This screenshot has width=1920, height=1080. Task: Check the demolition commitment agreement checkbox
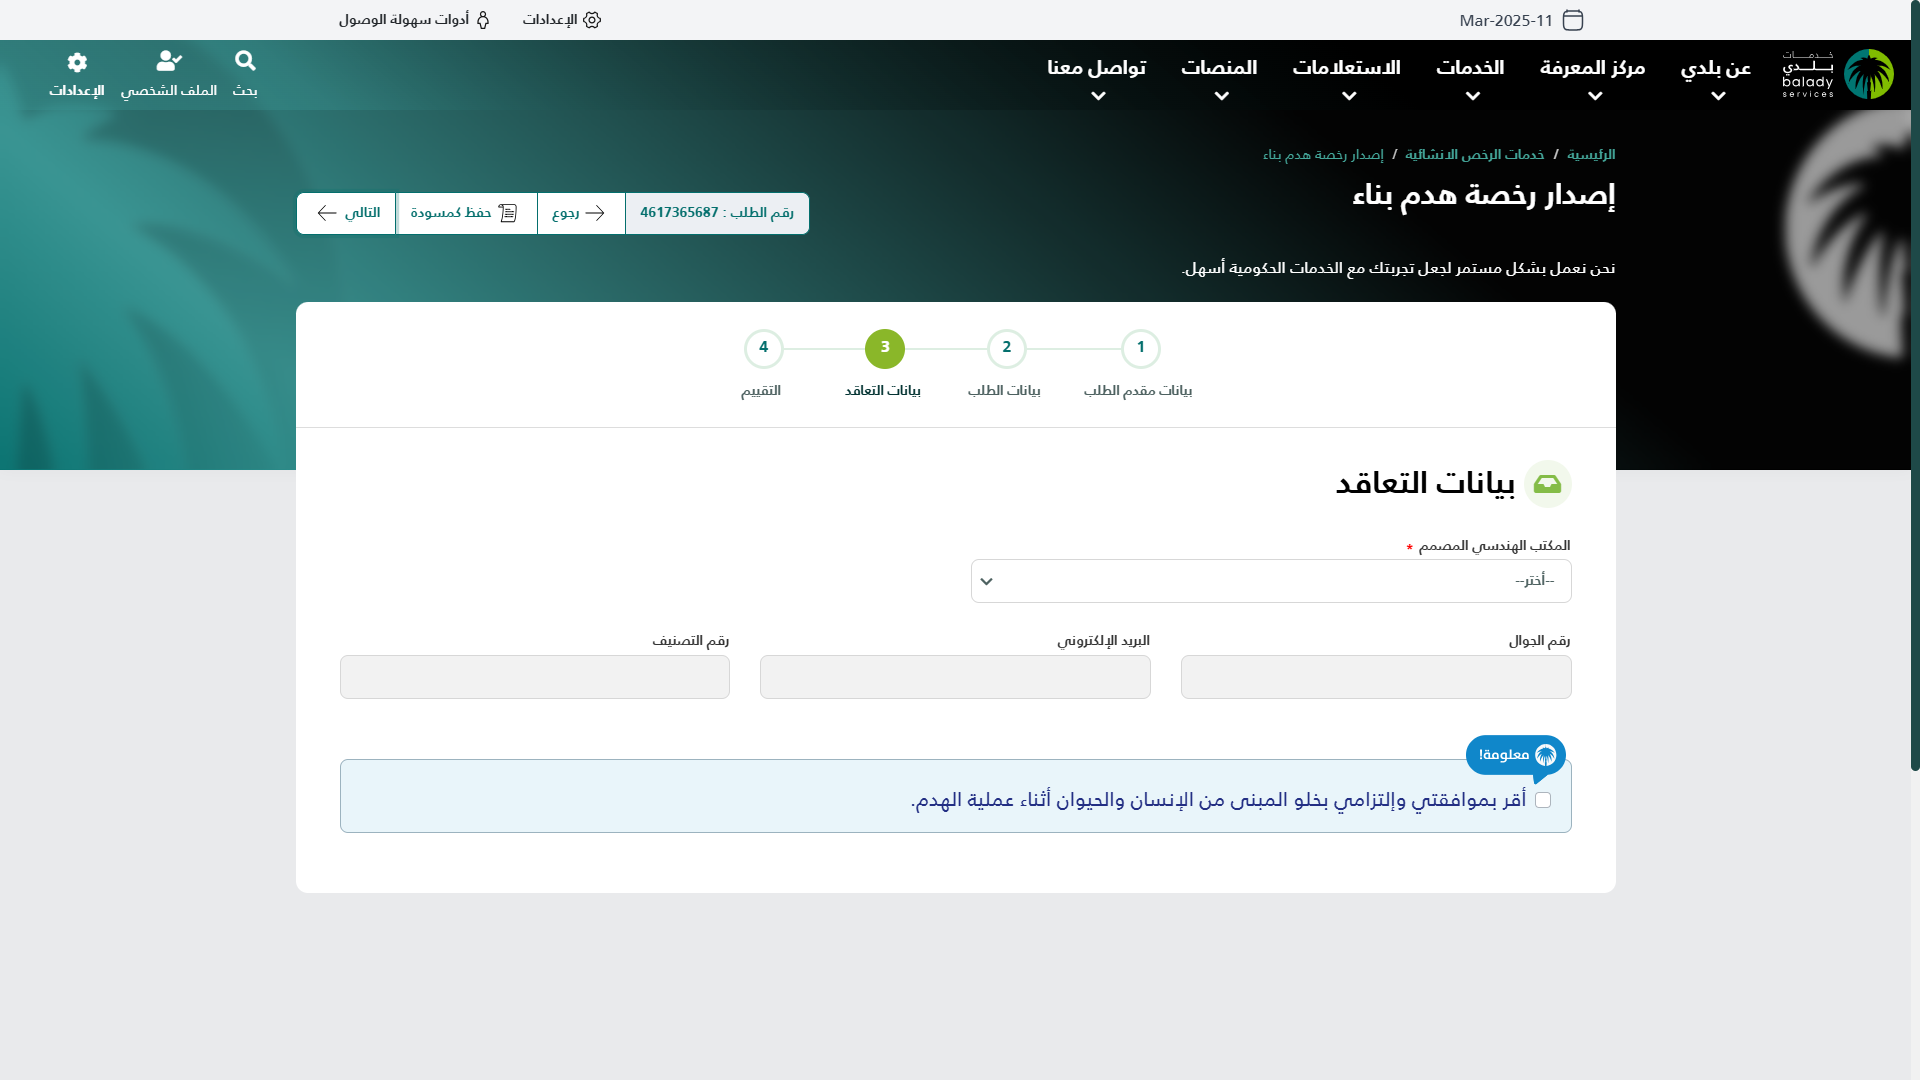(1543, 800)
